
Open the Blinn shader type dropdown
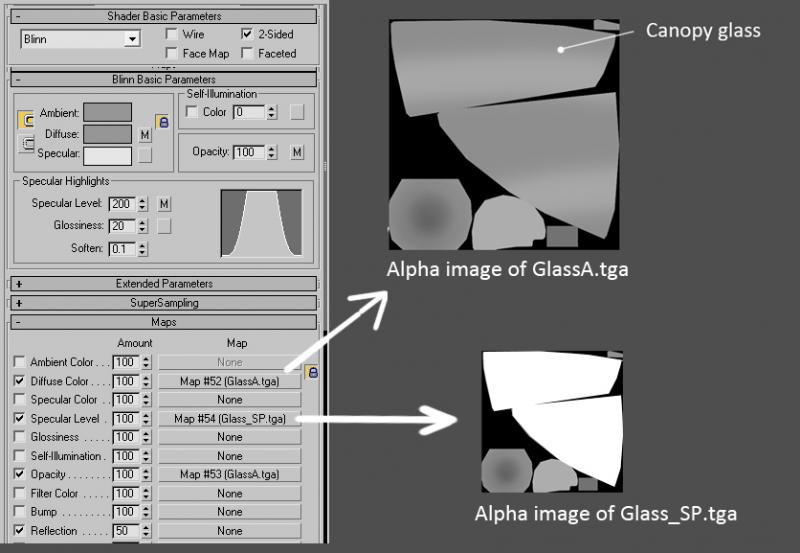(81, 39)
